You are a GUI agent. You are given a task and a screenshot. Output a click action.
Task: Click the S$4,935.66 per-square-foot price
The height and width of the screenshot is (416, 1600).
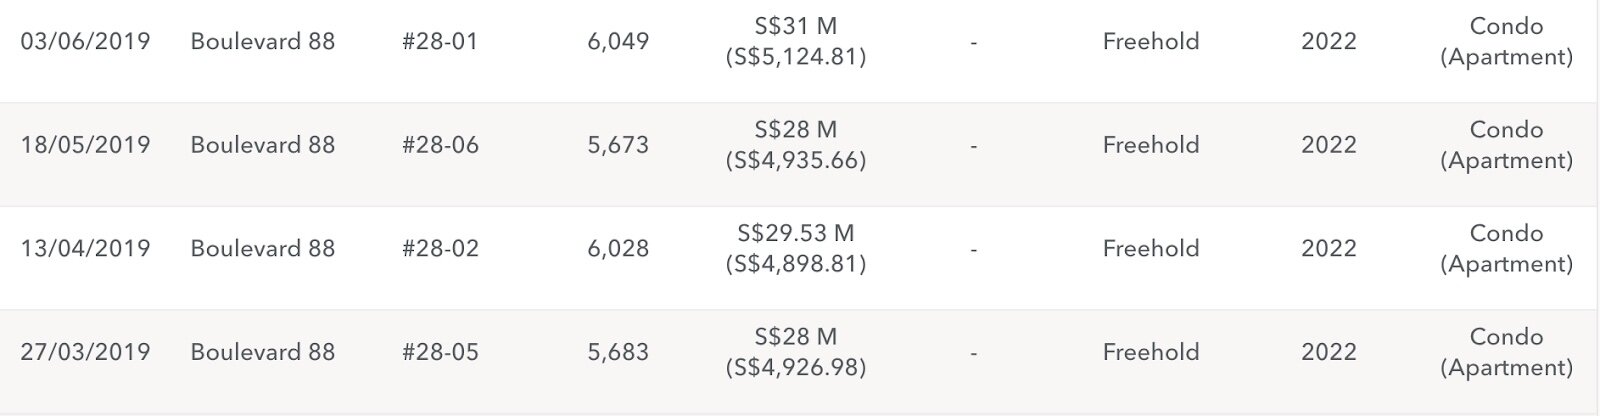coord(796,161)
